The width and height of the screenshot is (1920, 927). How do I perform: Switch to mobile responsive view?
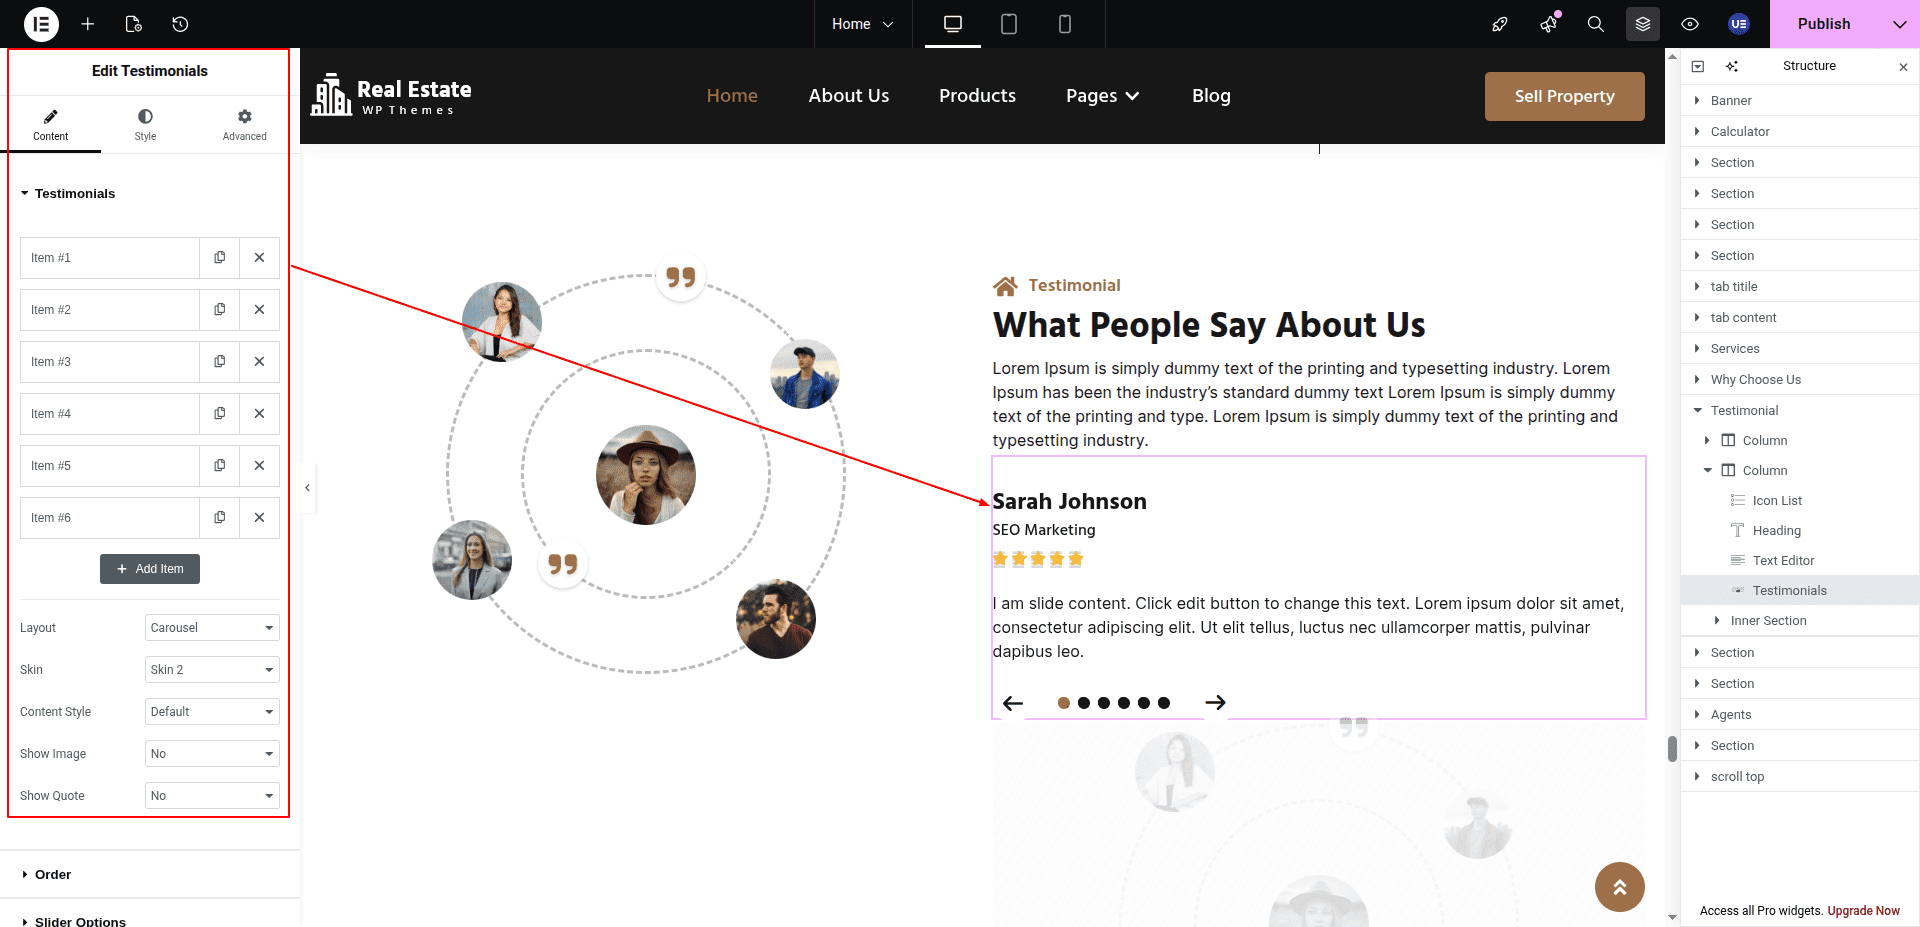tap(1064, 24)
